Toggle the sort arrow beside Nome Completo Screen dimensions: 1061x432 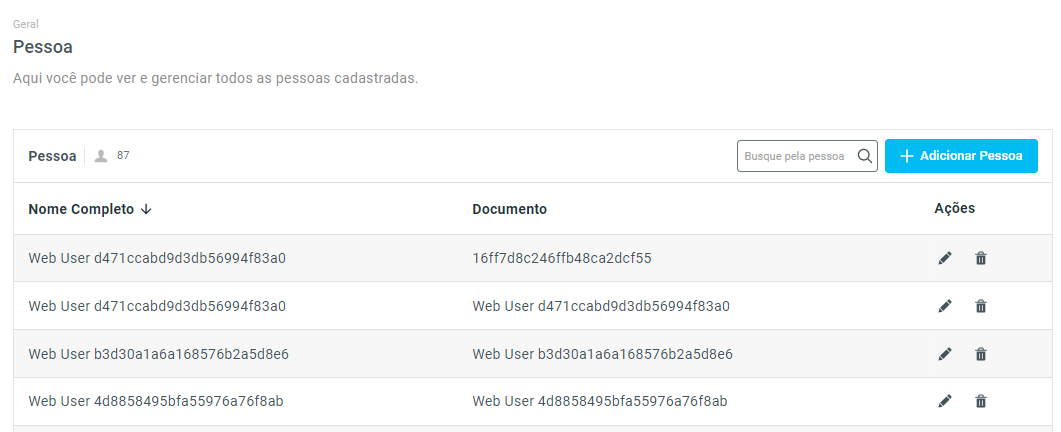[x=146, y=209]
